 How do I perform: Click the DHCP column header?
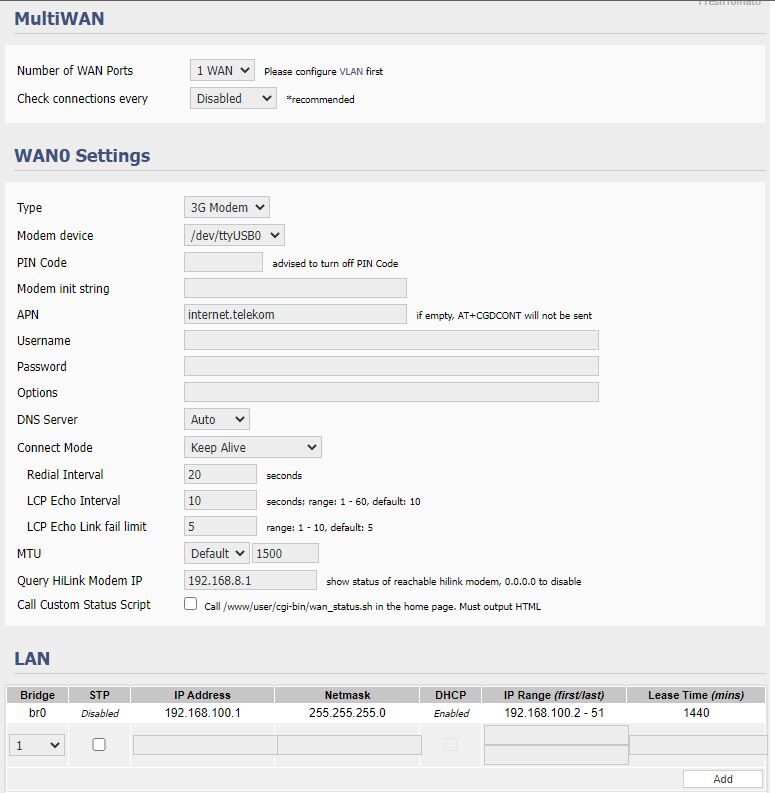[x=451, y=695]
